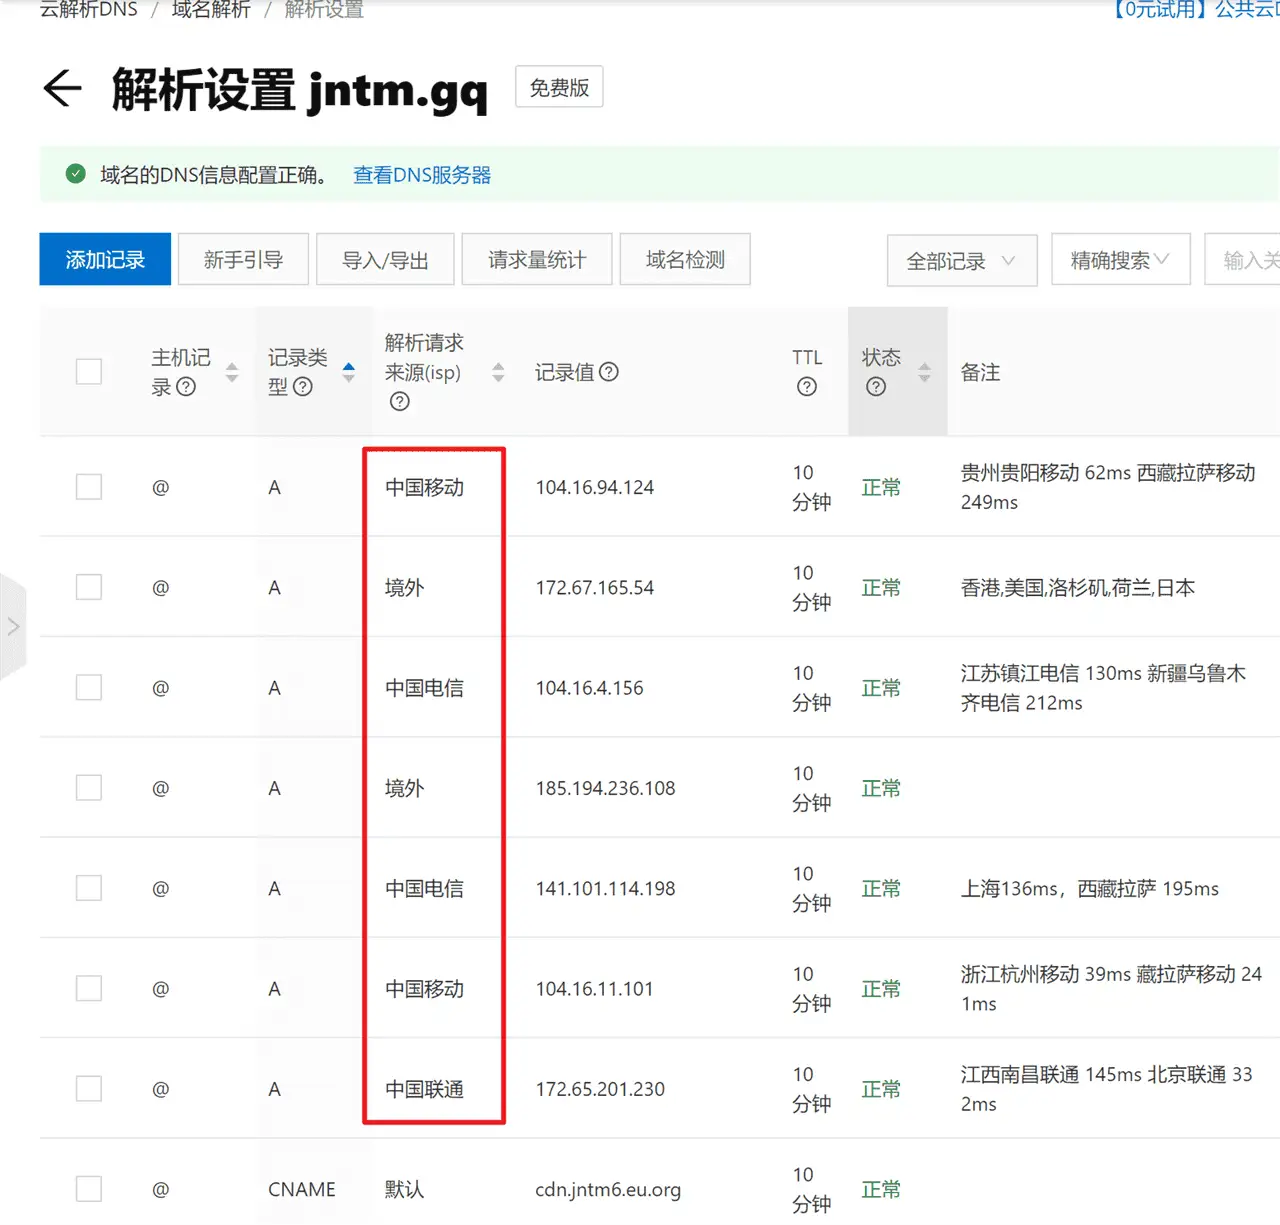
Task: Open the 全部记录 dropdown filter
Action: tap(961, 260)
